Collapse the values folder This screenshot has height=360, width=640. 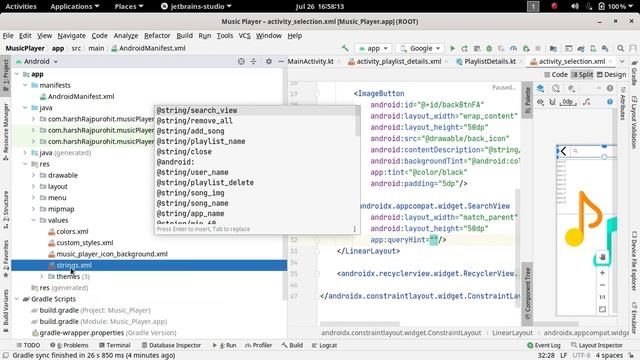coord(33,220)
